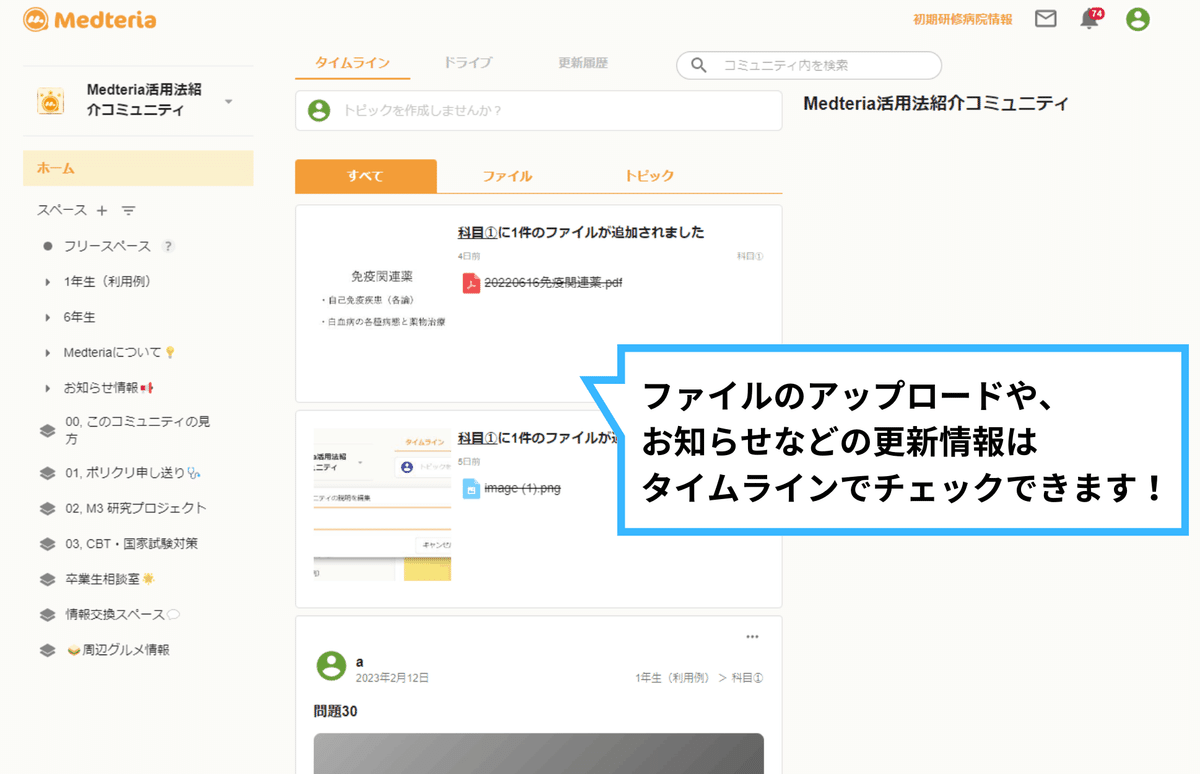Click the avatar in topic creation box
1200x774 pixels.
[319, 110]
